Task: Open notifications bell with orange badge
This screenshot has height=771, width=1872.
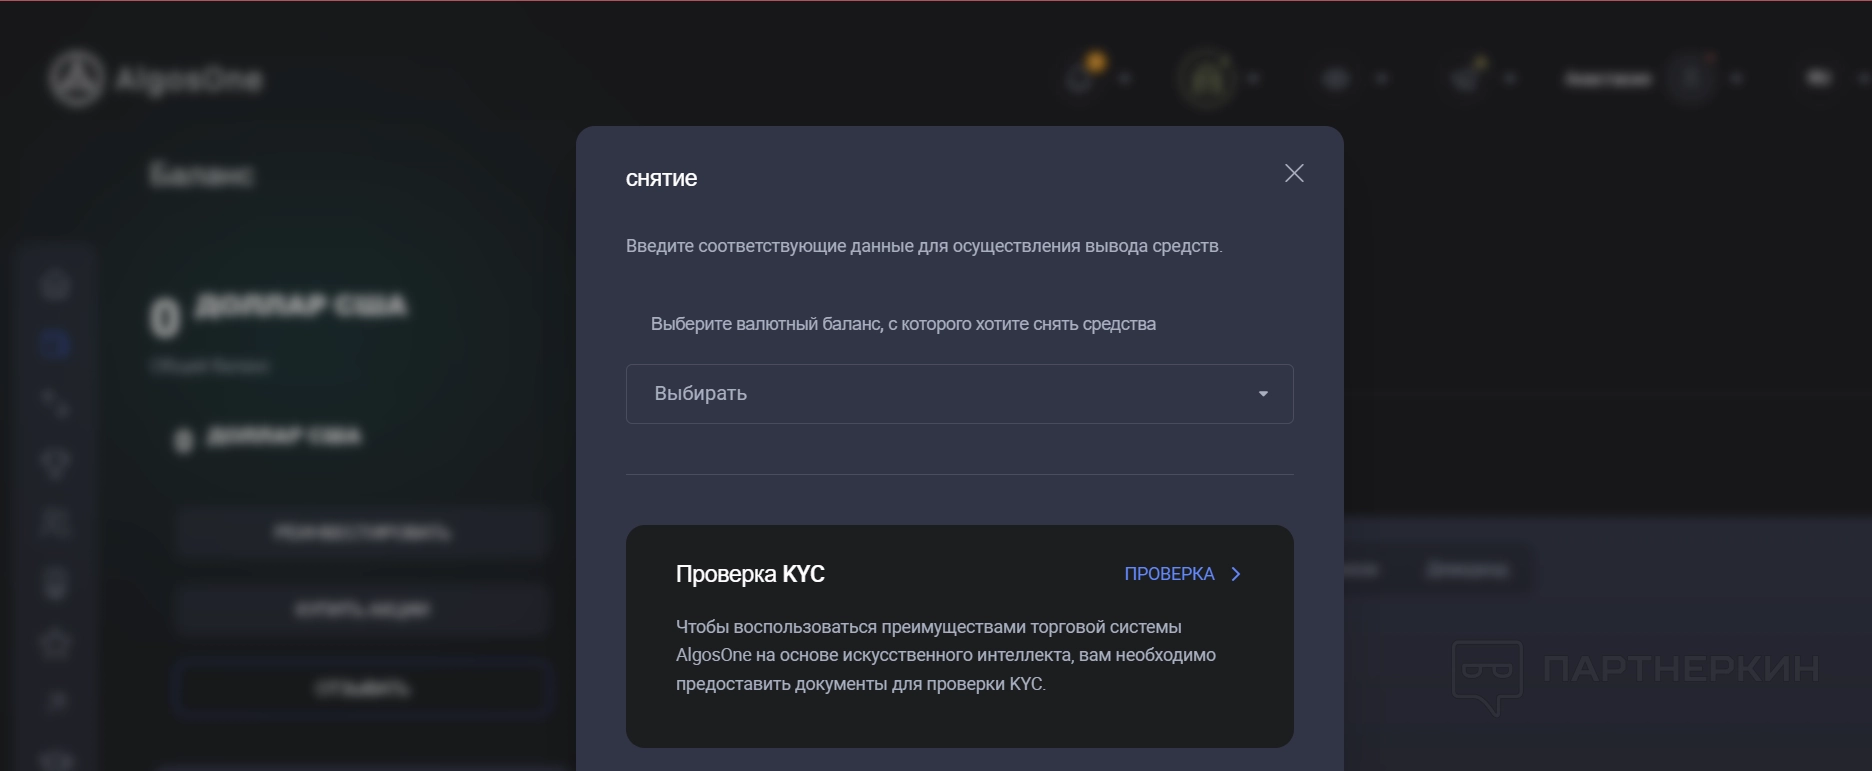Action: (1082, 76)
